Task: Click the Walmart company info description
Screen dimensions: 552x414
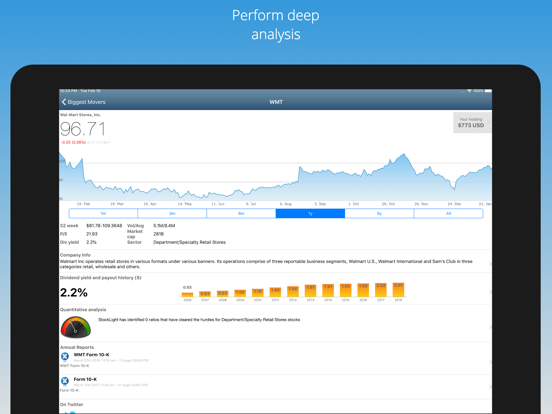Action: (x=266, y=264)
